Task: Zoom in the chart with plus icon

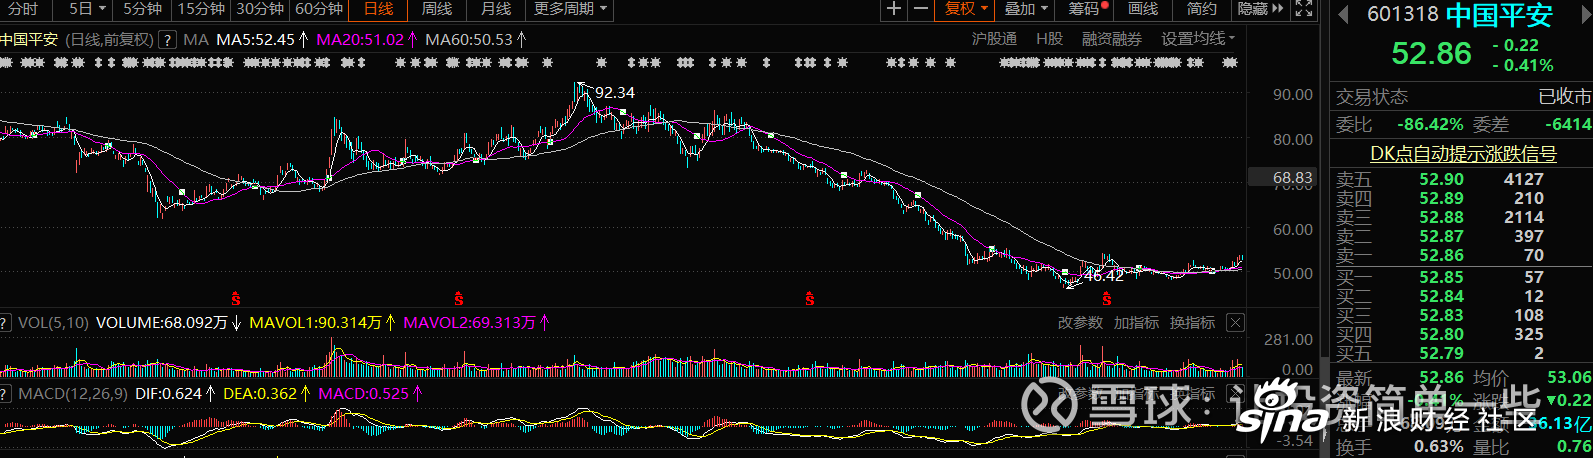Action: (x=894, y=9)
